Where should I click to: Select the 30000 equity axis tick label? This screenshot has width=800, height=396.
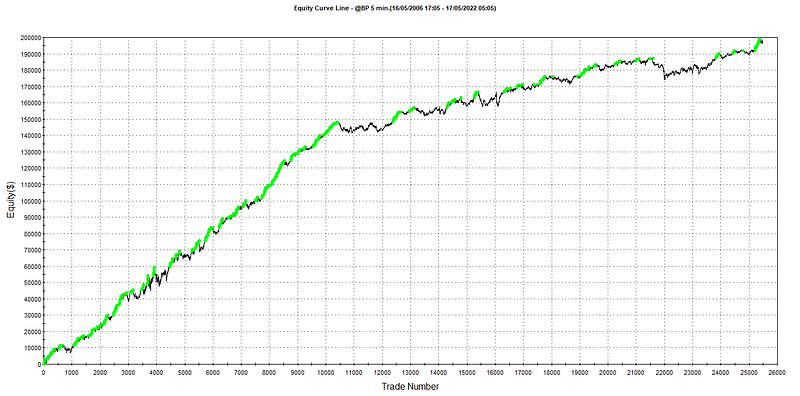click(x=32, y=315)
